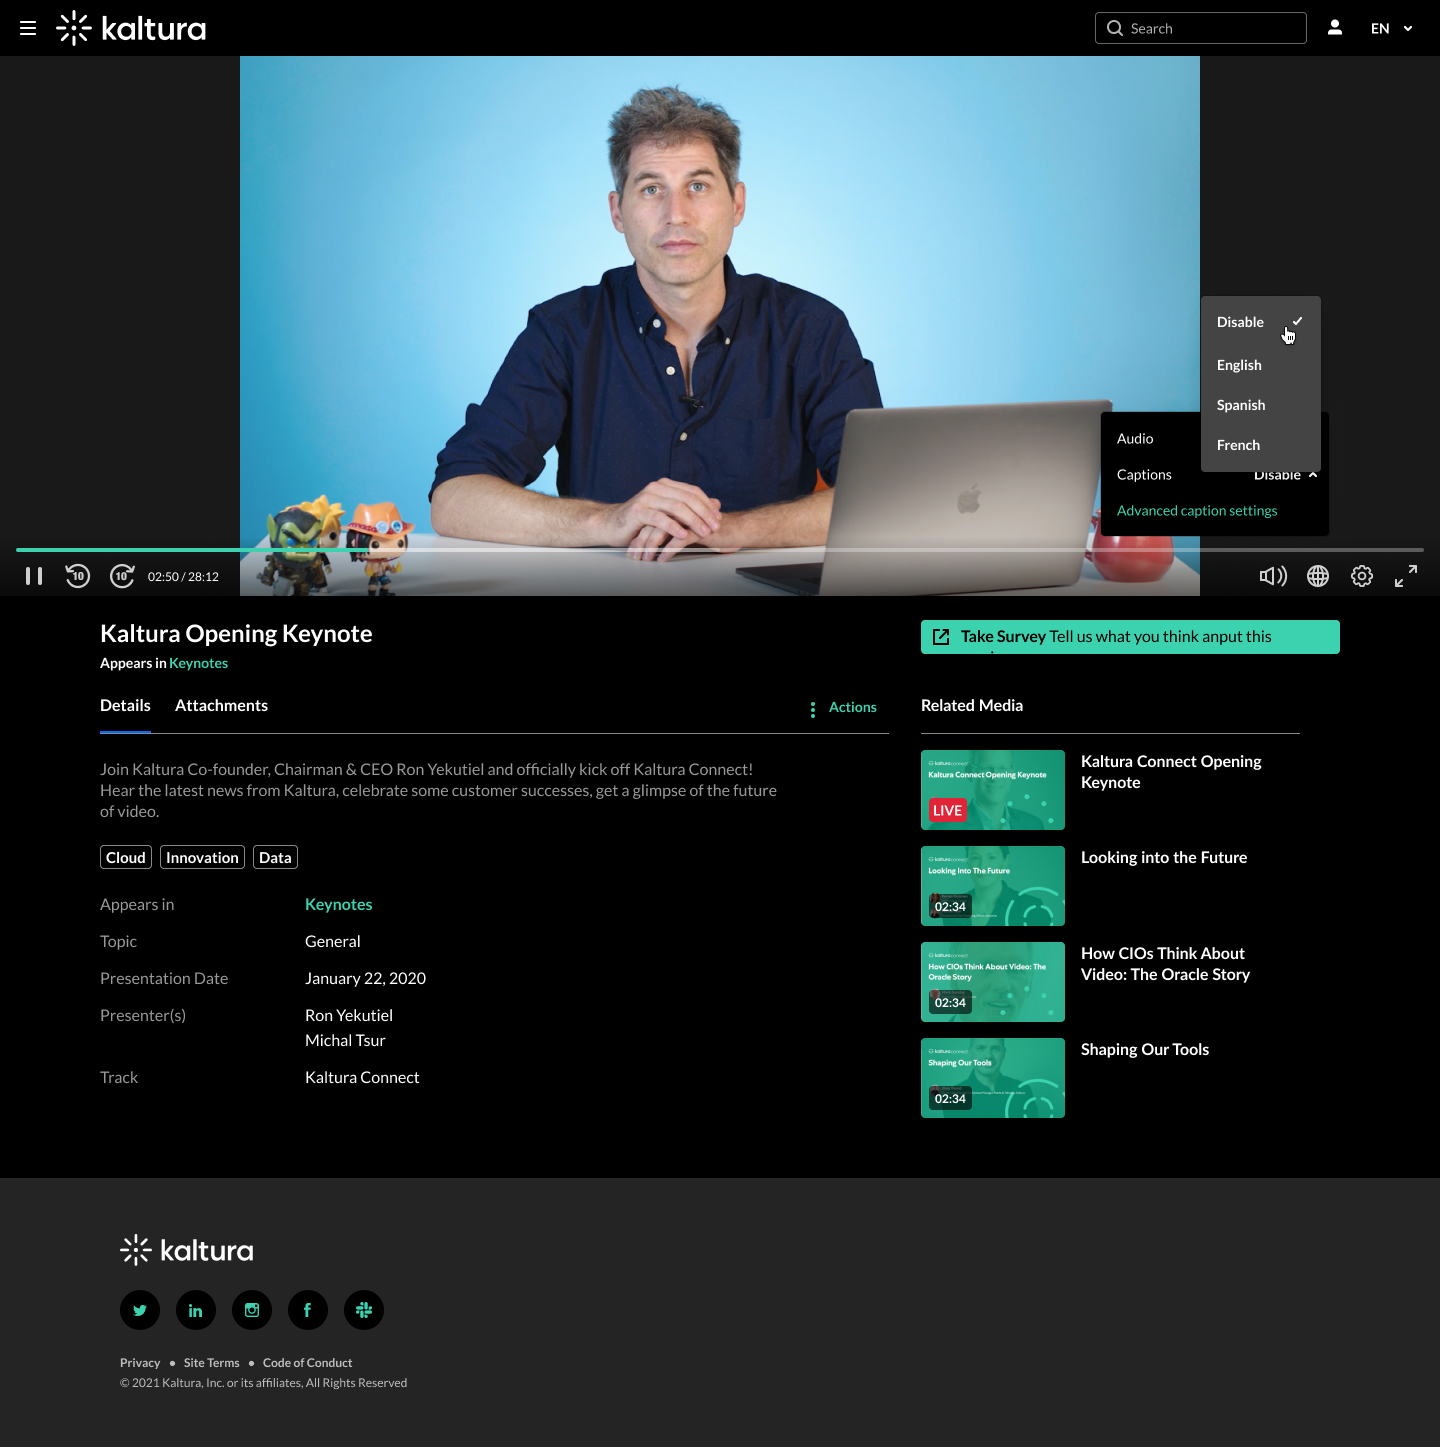Click the Search input field
Screen dimensions: 1440x1447
point(1201,28)
